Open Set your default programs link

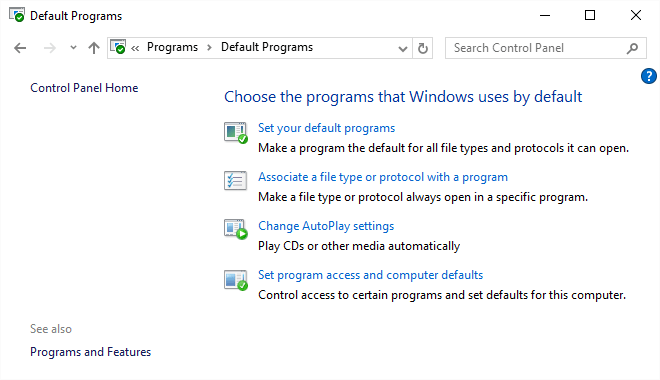(326, 128)
